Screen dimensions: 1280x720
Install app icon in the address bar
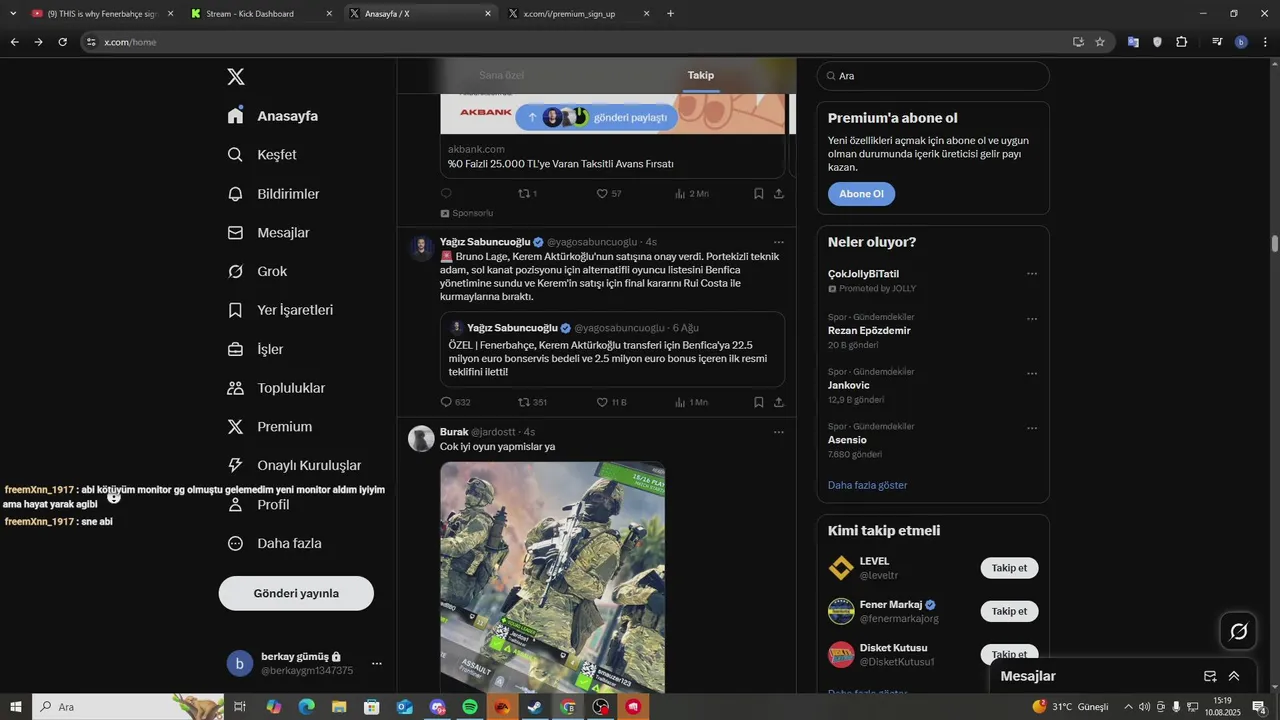(1078, 42)
